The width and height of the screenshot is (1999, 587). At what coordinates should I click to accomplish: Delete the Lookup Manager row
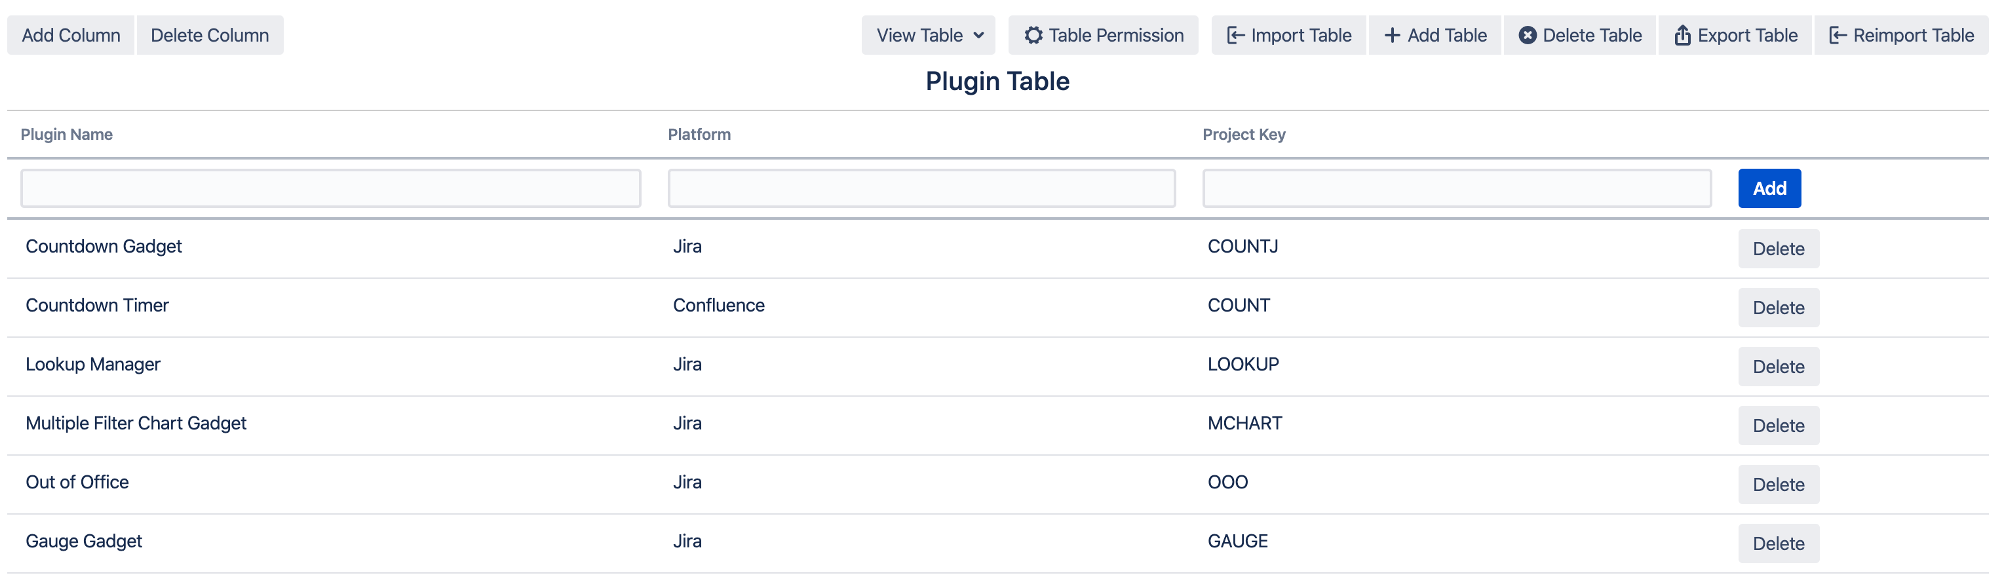pos(1778,367)
